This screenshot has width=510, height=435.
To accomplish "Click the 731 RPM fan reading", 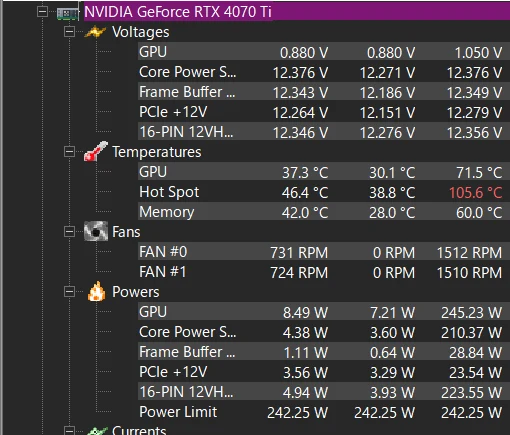I will (x=299, y=253).
